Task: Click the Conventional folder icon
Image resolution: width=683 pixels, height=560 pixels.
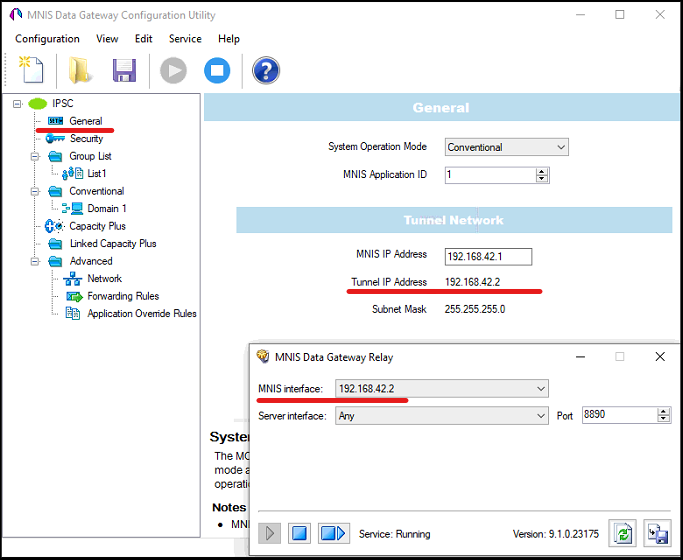Action: pyautogui.click(x=55, y=191)
